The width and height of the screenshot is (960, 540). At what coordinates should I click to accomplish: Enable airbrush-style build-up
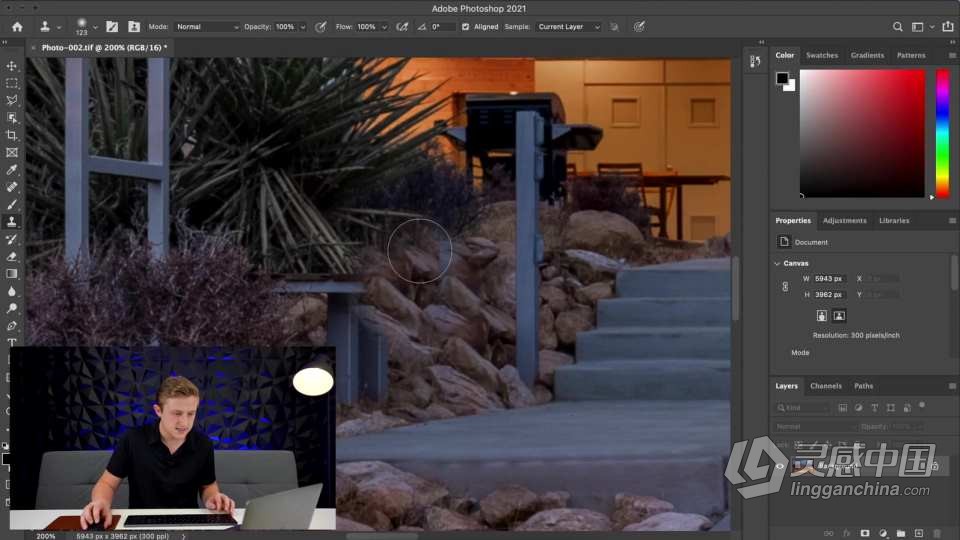click(x=402, y=27)
